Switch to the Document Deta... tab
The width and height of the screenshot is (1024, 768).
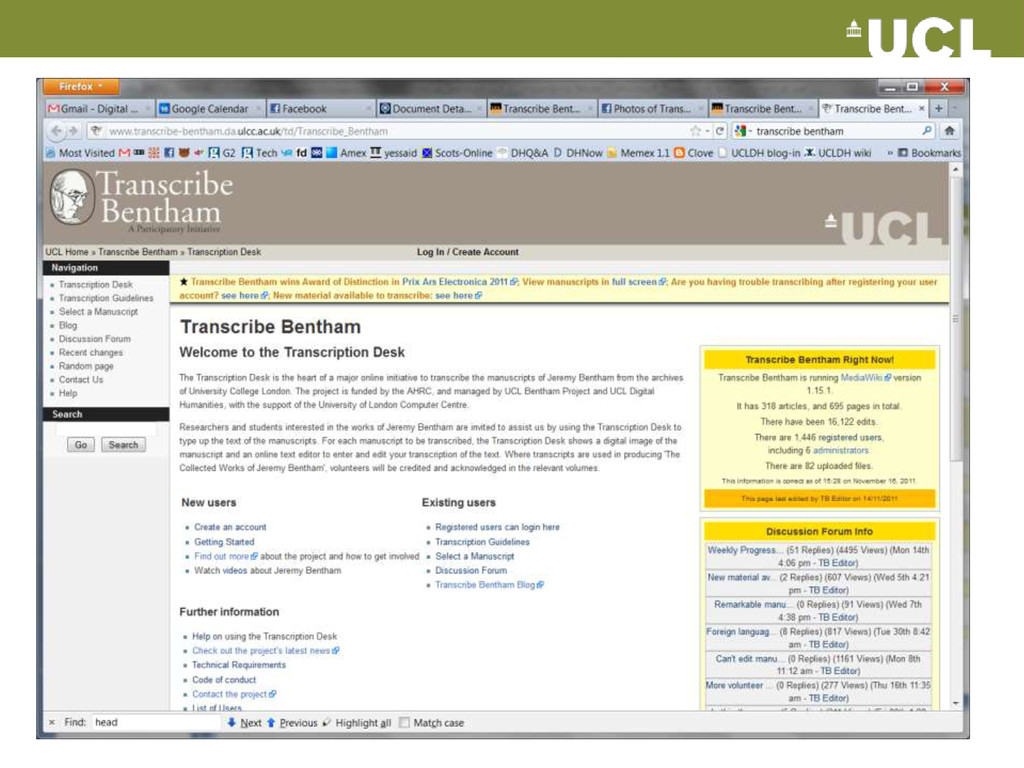pos(430,108)
